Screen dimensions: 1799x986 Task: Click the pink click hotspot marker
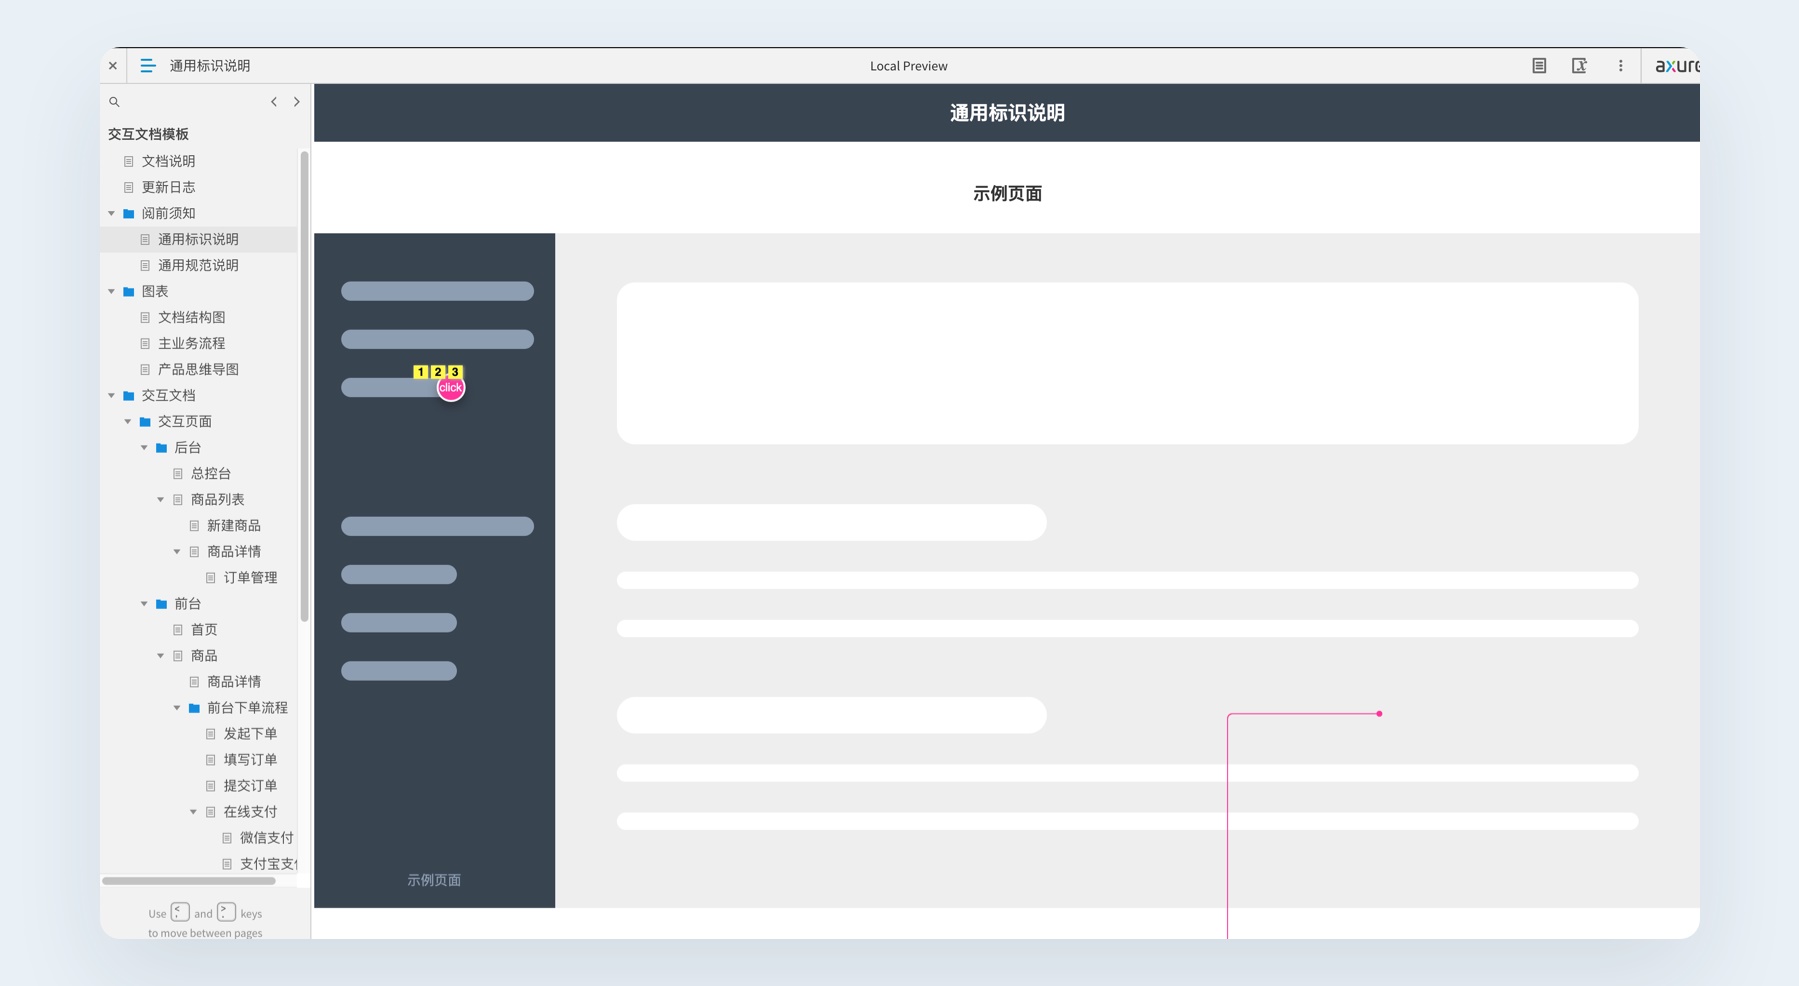[451, 388]
